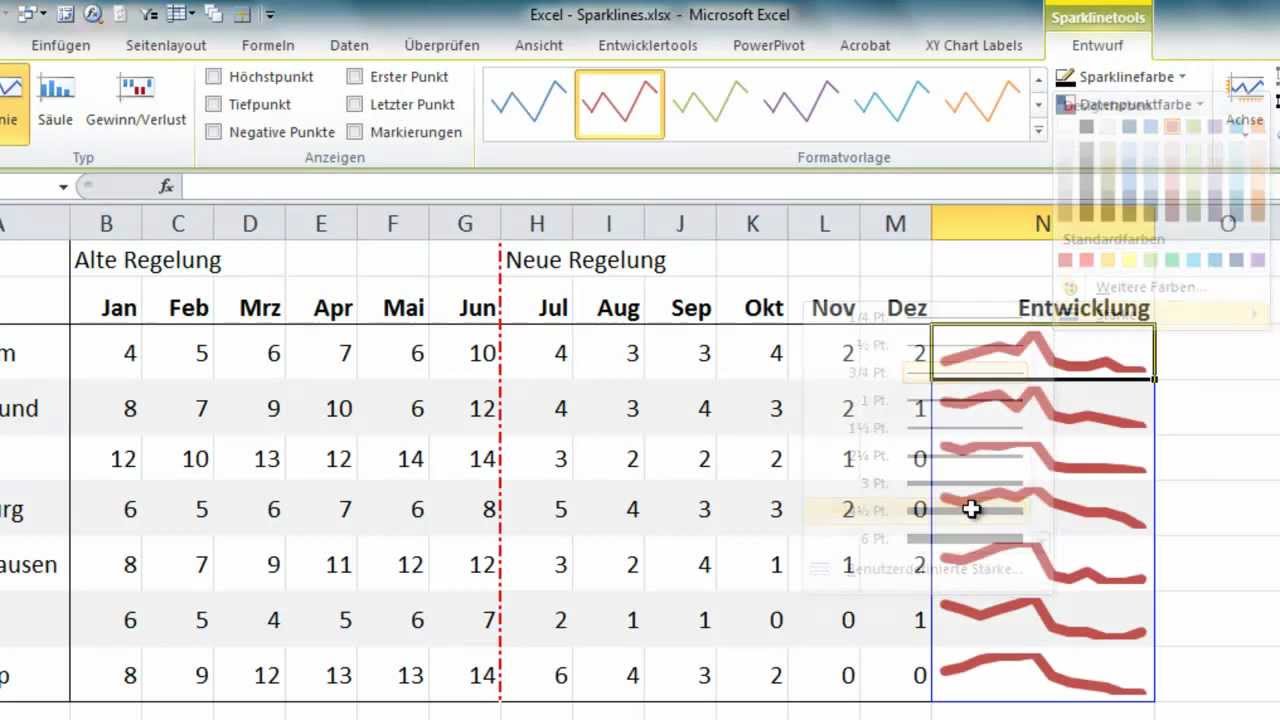Screen dimensions: 1280x720
Task: Open the Entwicklertools tab
Action: tap(648, 45)
